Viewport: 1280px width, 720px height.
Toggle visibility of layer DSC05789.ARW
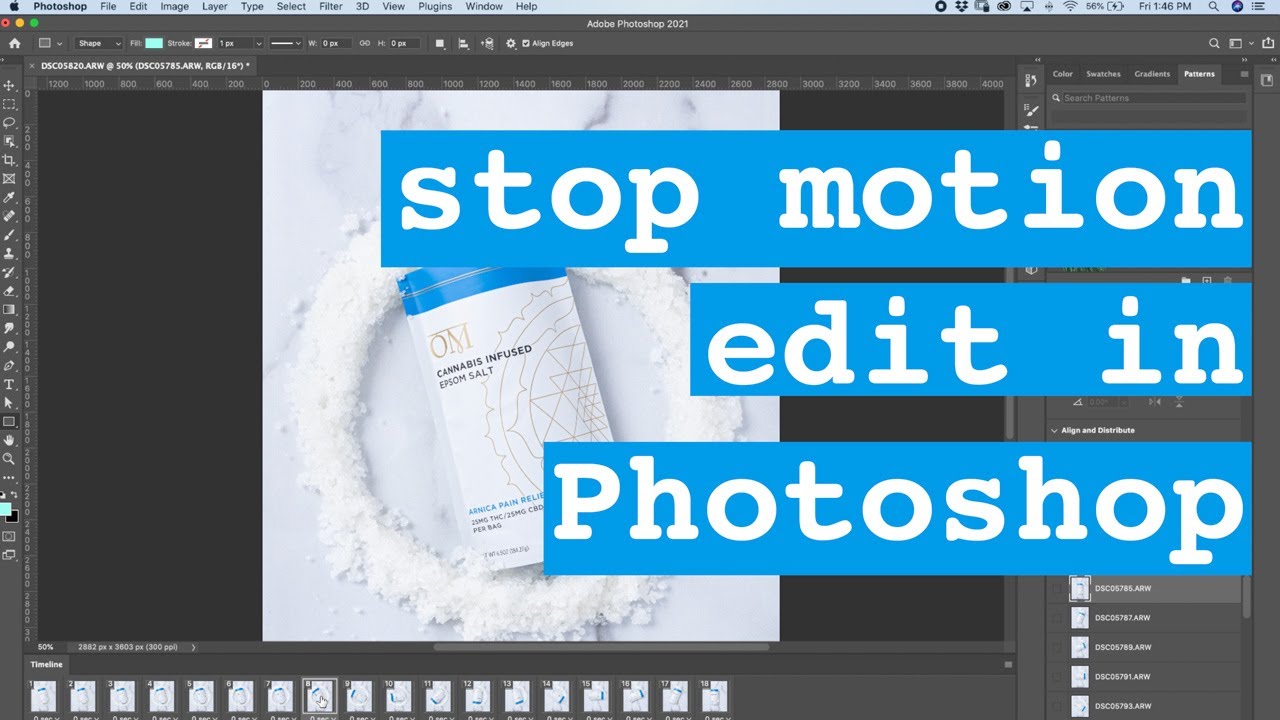(1057, 647)
